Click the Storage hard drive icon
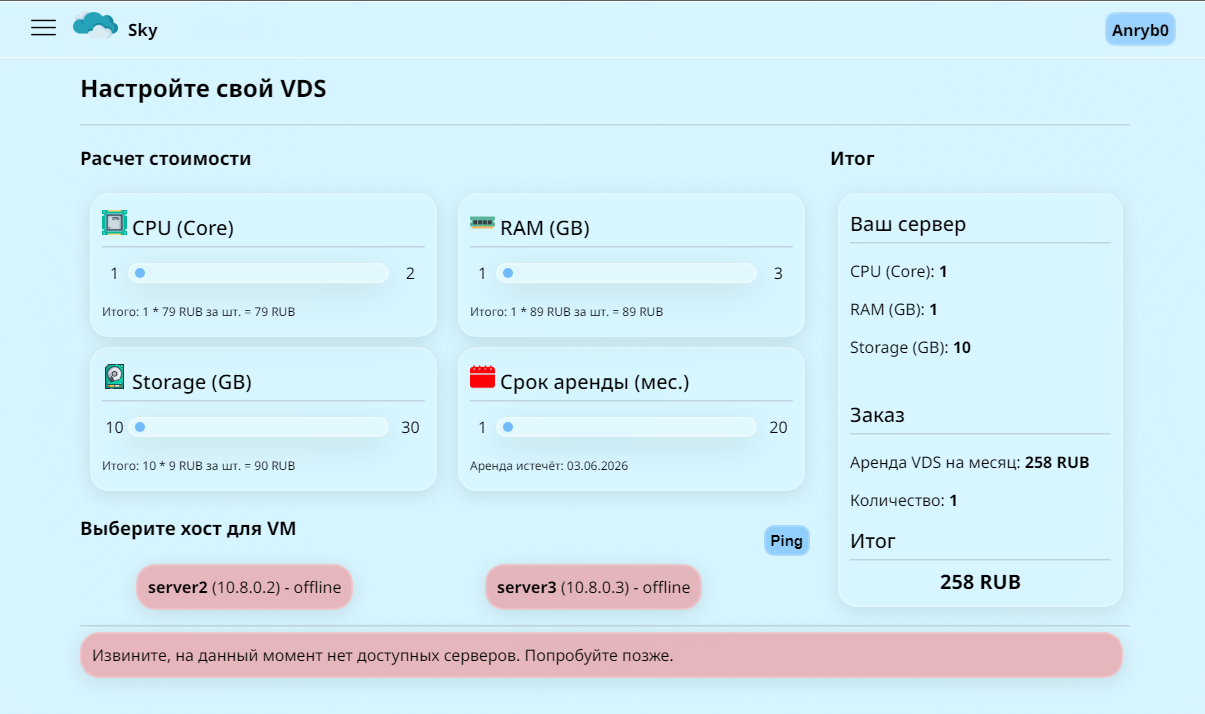The image size is (1205, 714). click(115, 377)
